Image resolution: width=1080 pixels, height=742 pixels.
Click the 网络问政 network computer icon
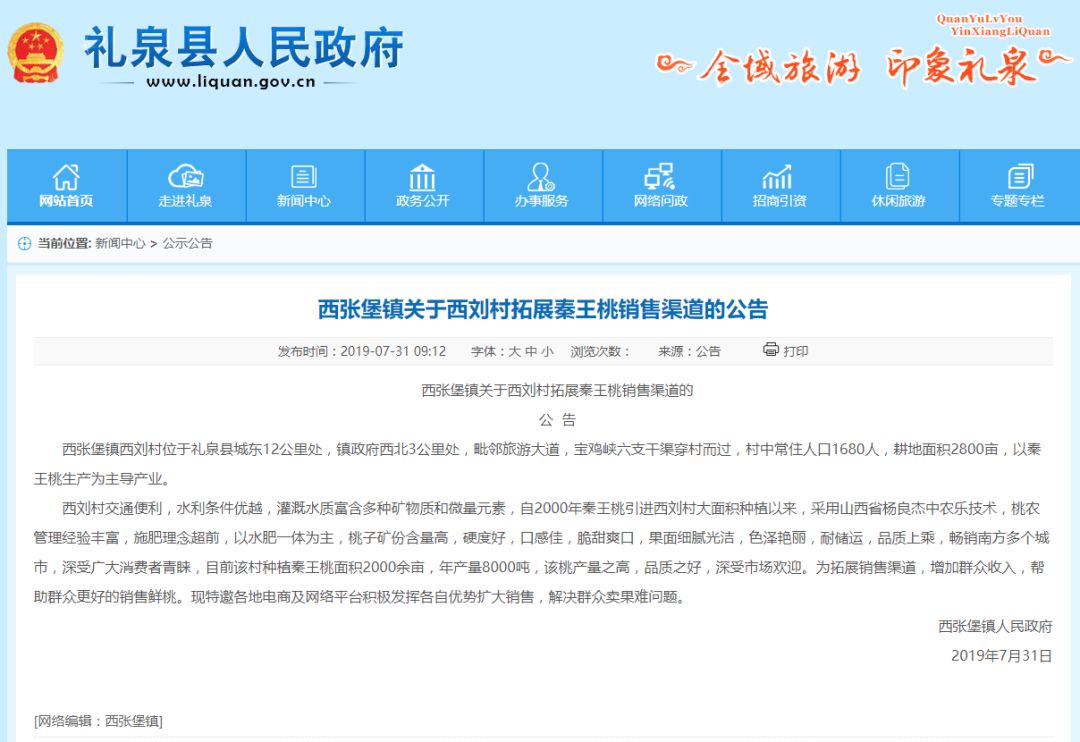coord(660,177)
